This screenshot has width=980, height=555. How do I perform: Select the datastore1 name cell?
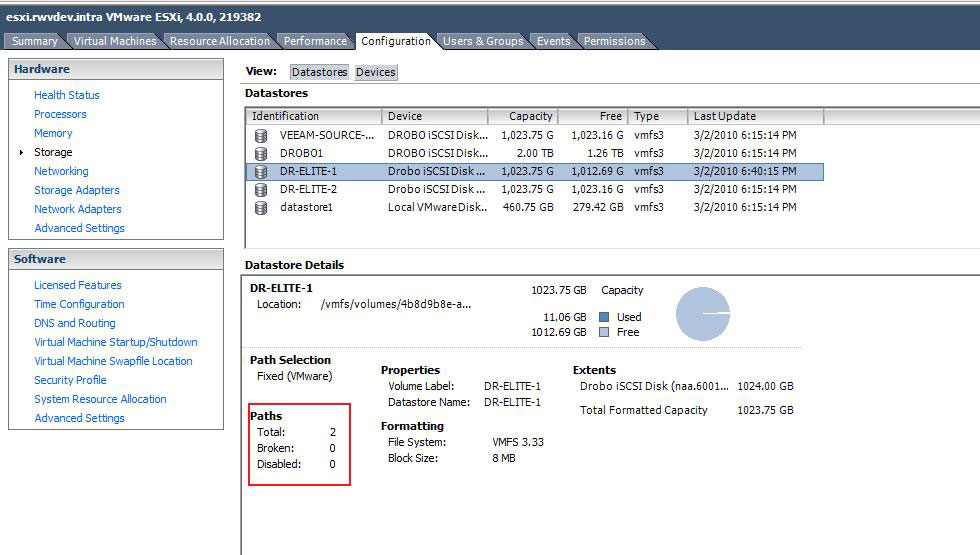[306, 208]
